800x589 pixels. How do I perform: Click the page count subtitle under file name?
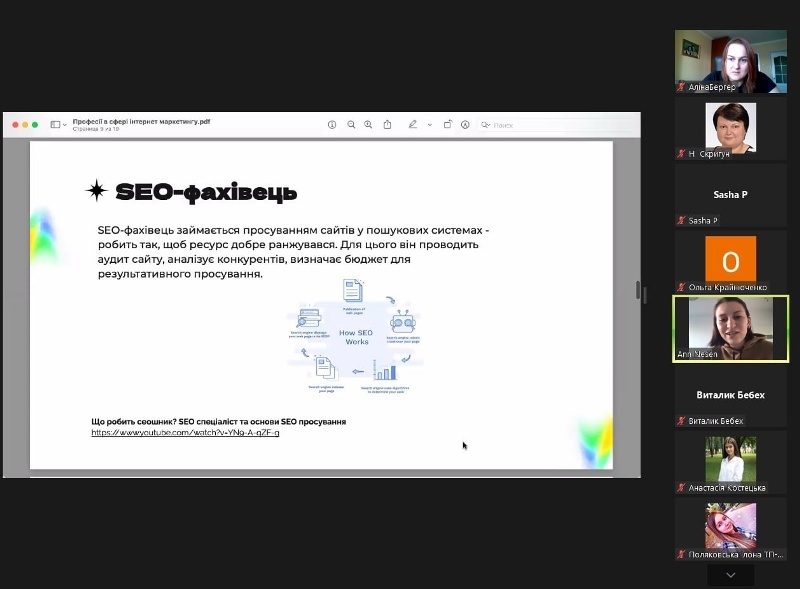pyautogui.click(x=96, y=129)
